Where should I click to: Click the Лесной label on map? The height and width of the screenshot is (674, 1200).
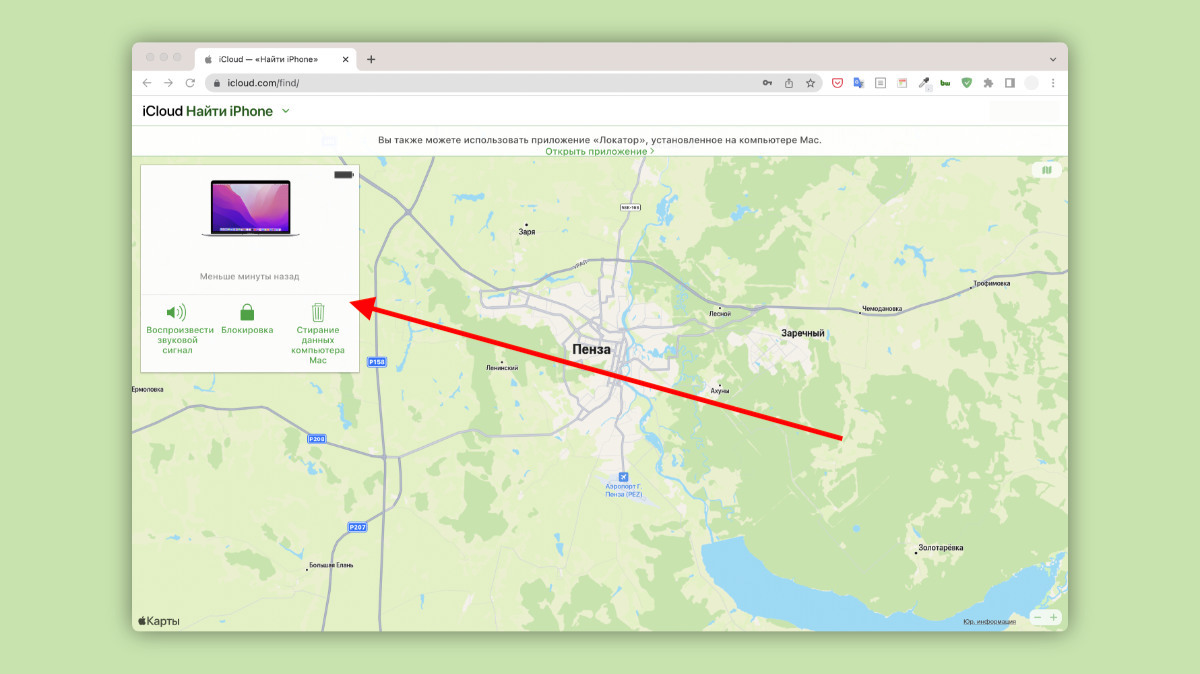point(720,314)
